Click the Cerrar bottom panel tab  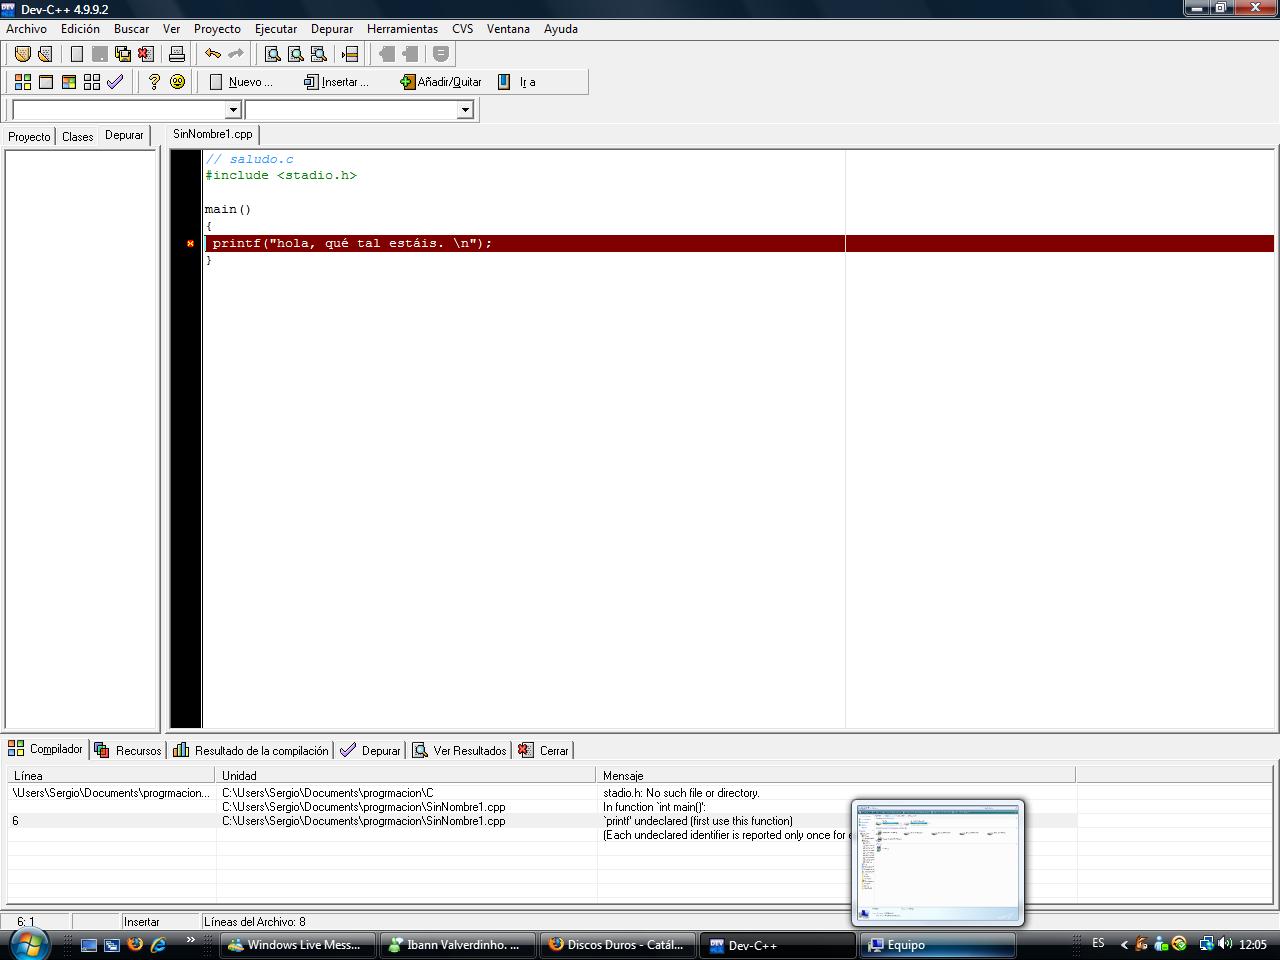(x=543, y=750)
